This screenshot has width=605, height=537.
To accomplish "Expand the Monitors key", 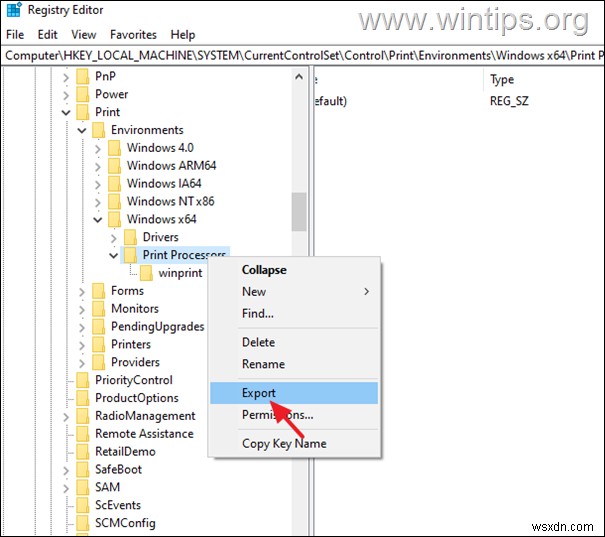I will 82,309.
